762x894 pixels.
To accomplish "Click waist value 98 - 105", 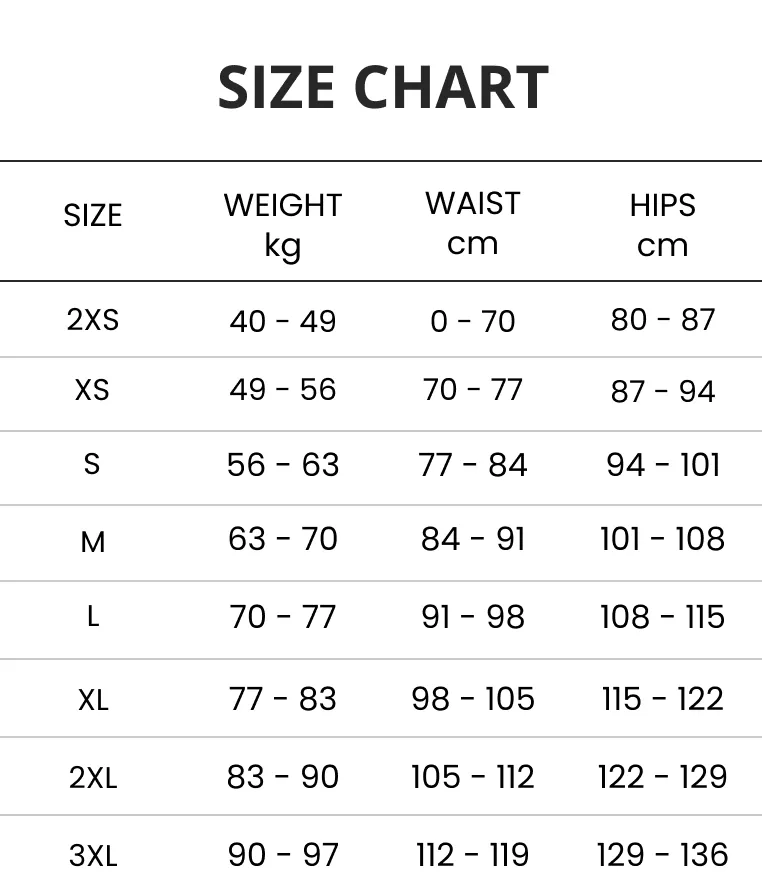I will click(x=472, y=699).
